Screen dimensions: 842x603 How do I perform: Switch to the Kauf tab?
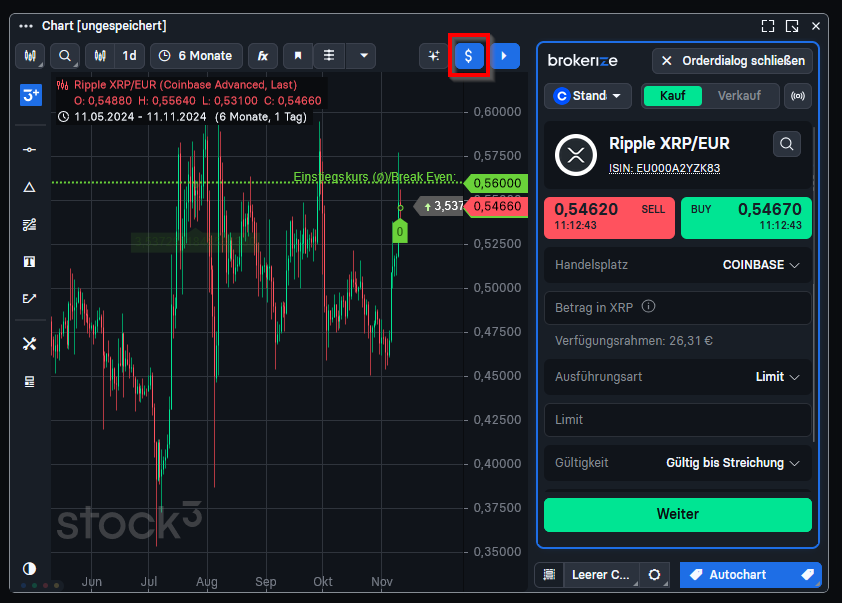click(x=672, y=96)
